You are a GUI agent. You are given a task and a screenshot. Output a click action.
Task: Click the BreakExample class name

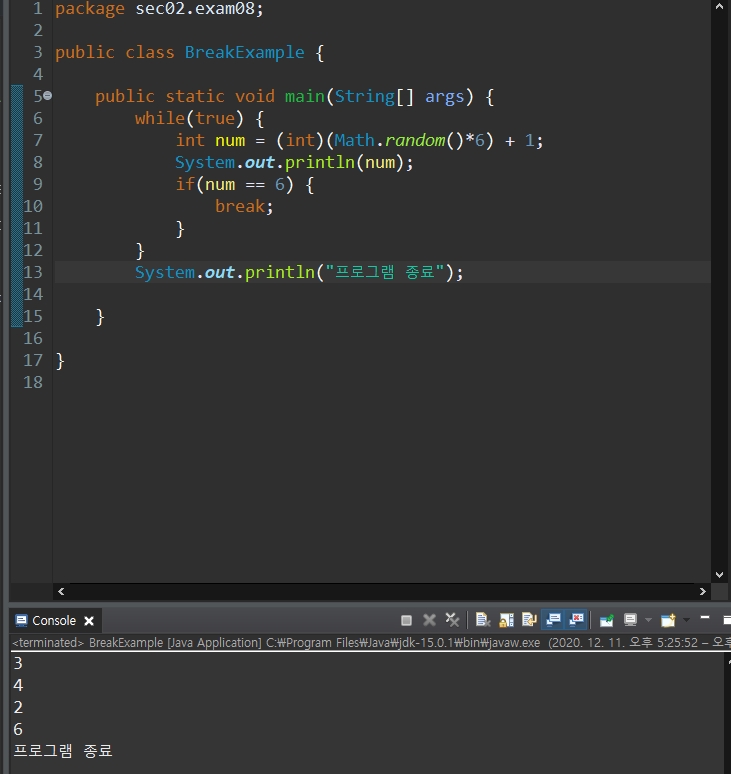(x=244, y=52)
